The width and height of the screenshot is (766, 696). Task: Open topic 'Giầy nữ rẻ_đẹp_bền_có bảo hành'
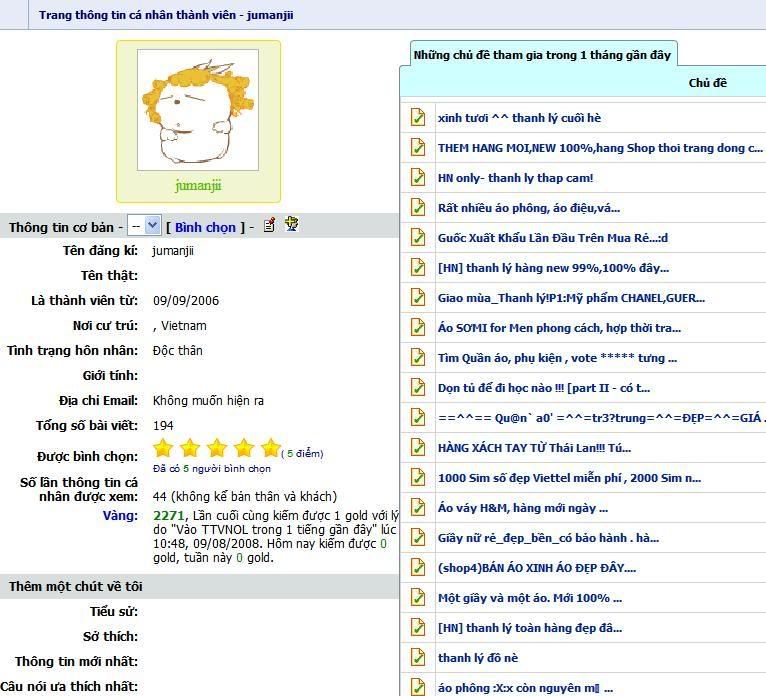[x=548, y=538]
